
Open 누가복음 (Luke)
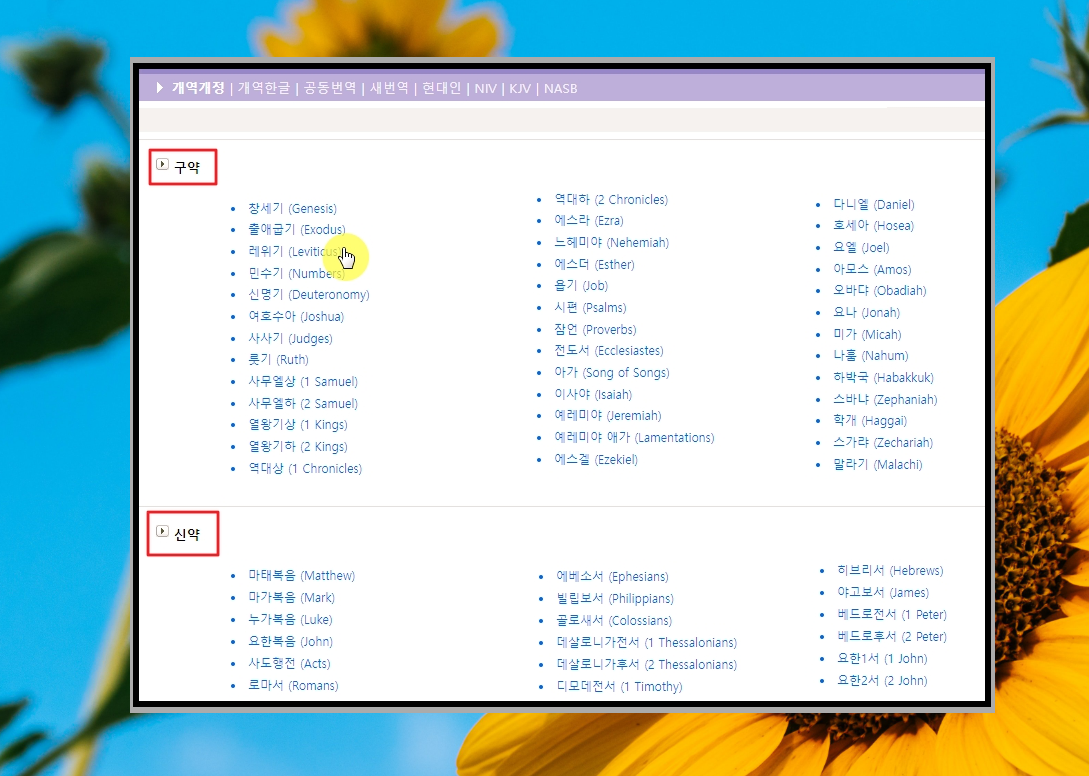pyautogui.click(x=290, y=619)
